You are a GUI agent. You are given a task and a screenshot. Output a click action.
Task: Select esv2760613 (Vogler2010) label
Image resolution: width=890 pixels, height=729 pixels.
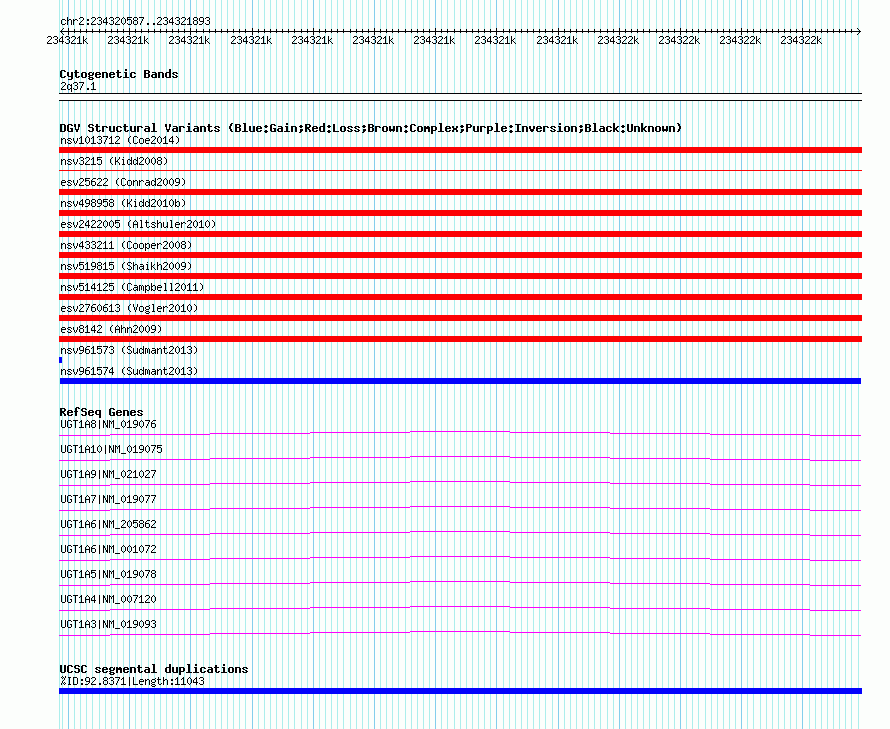click(129, 308)
